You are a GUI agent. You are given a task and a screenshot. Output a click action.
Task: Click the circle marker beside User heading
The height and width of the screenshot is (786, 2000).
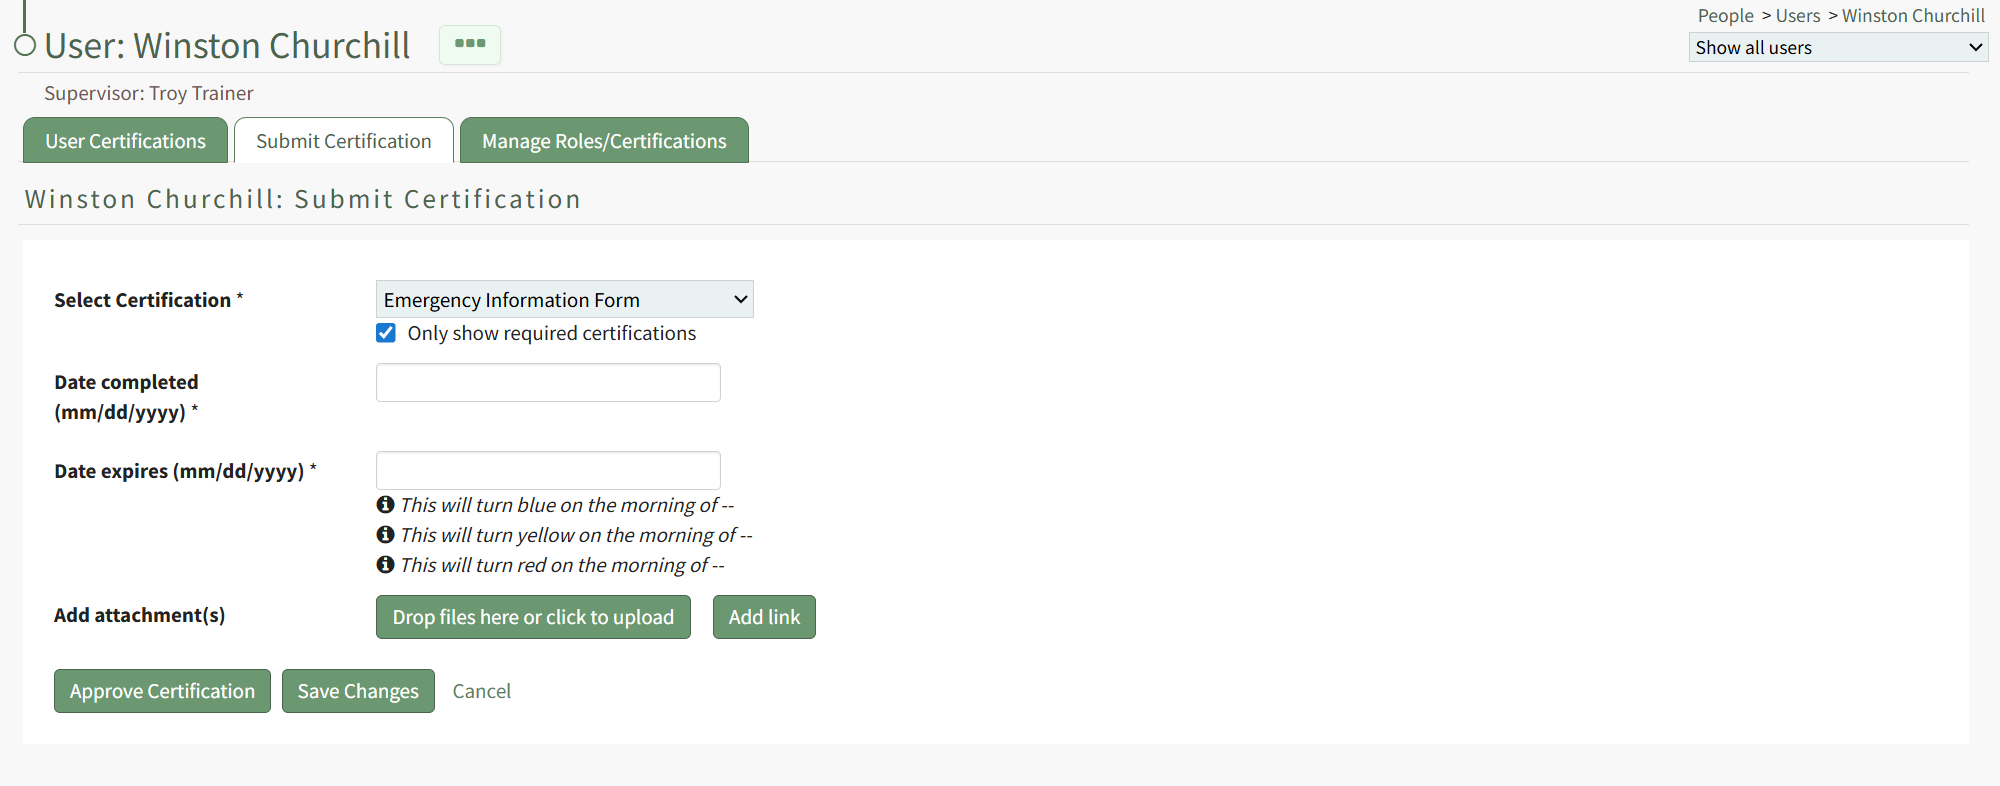tap(25, 45)
